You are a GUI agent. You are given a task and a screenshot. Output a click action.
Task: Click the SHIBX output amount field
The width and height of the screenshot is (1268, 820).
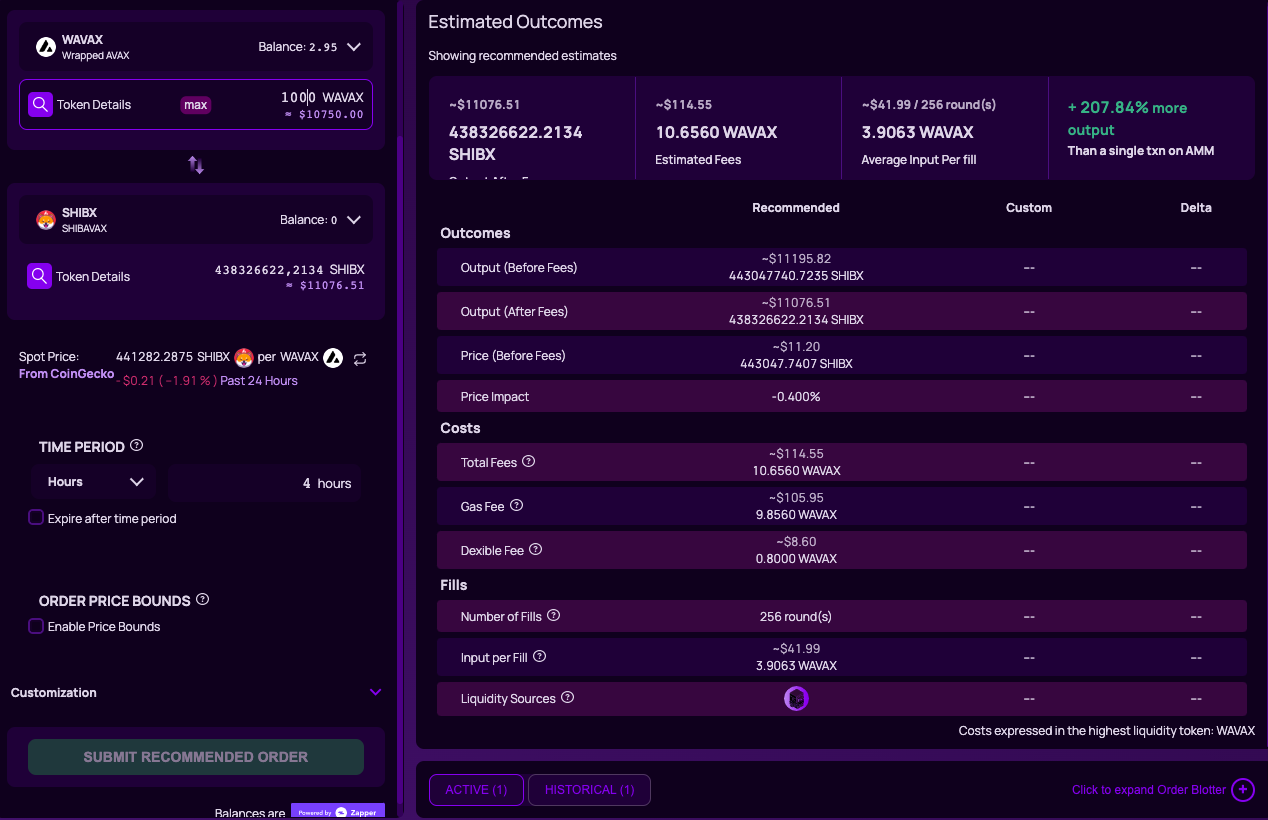[290, 270]
